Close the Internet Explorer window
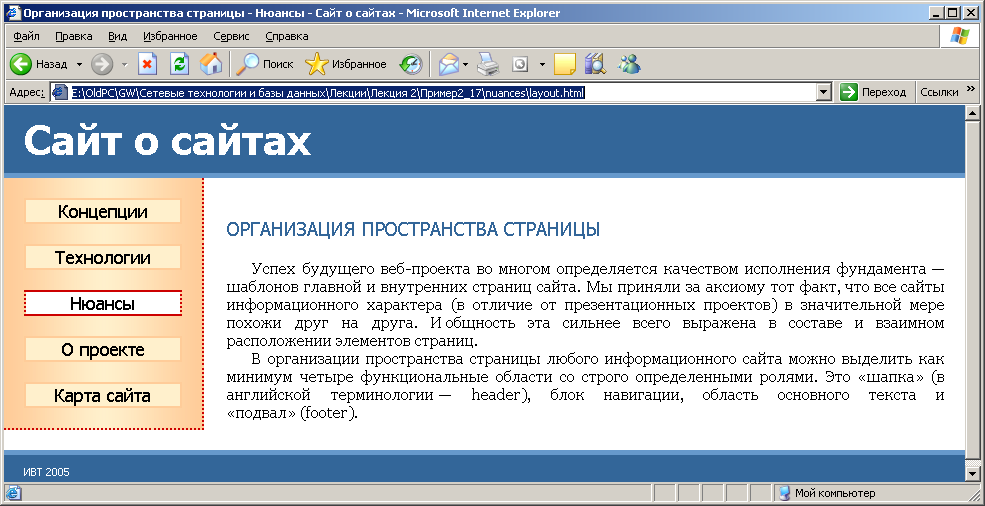985x506 pixels. pos(971,13)
